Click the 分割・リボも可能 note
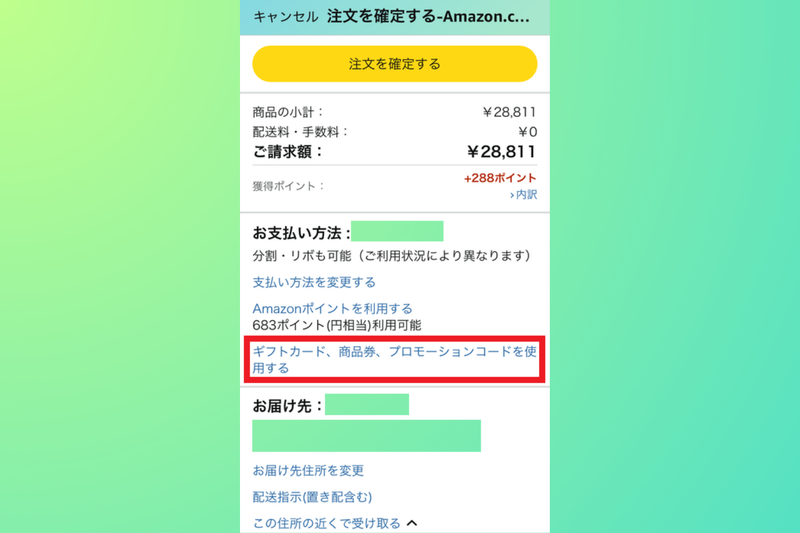800x533 pixels. [390, 256]
